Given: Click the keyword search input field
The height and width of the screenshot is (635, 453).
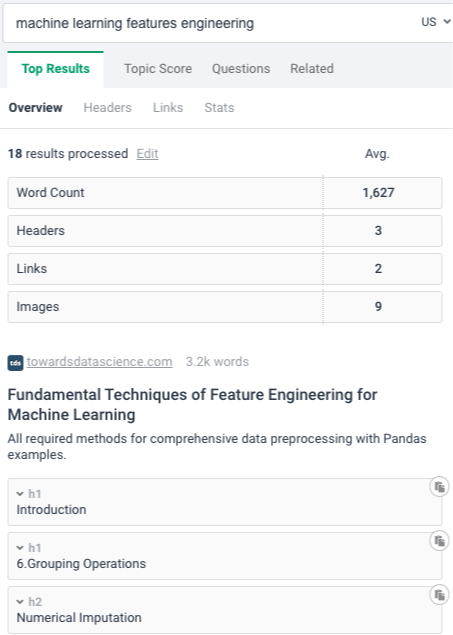Looking at the screenshot, I should tap(211, 23).
